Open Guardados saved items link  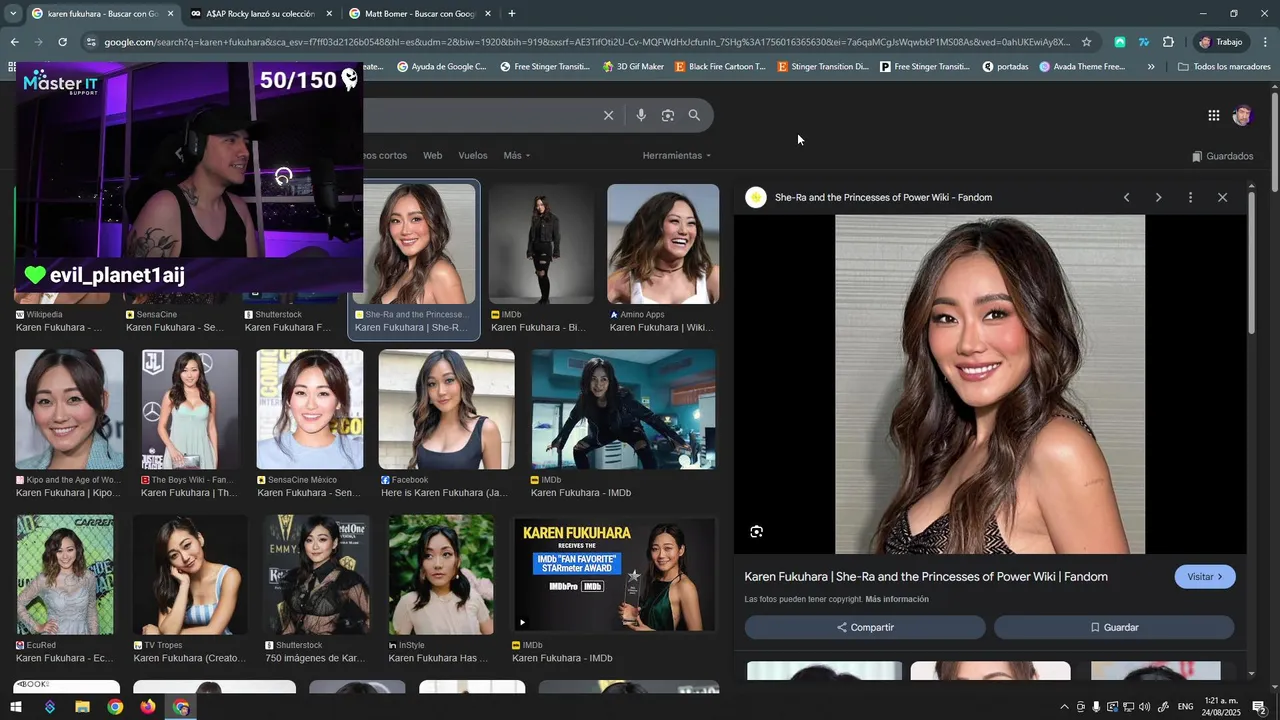point(1222,156)
